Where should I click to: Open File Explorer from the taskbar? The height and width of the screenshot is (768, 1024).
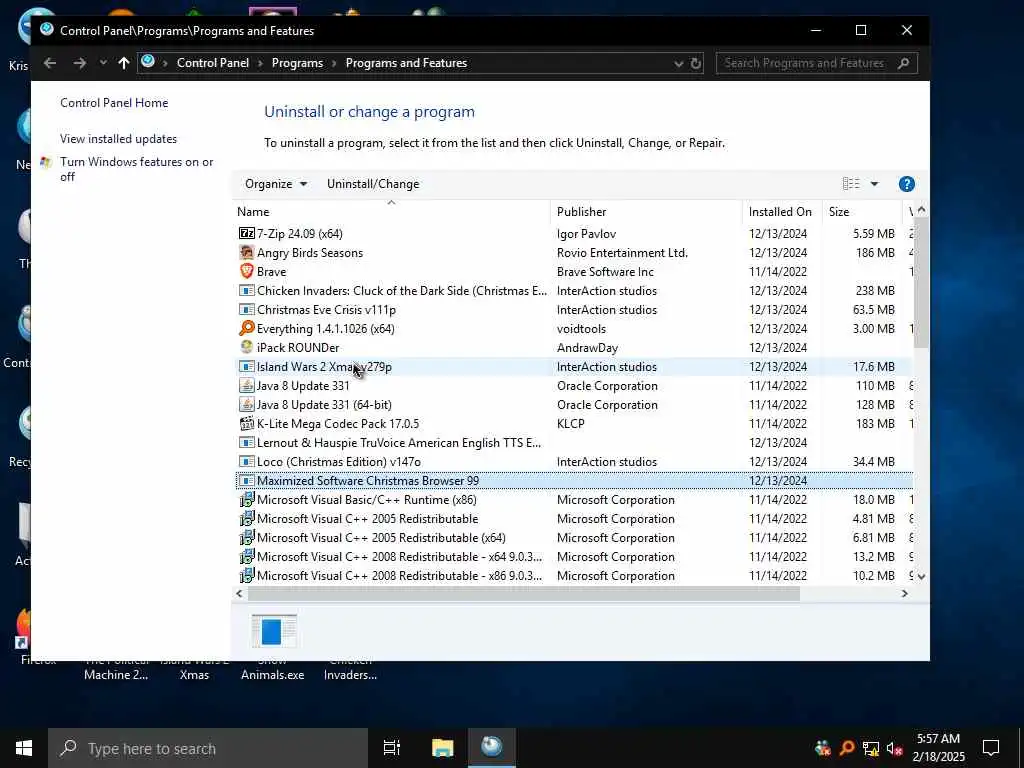point(442,748)
